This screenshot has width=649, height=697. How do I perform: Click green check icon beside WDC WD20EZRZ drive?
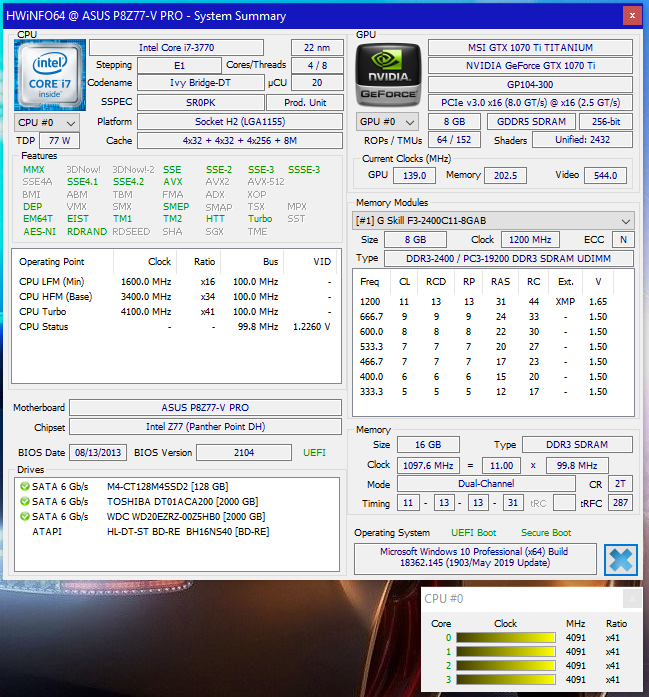(x=25, y=517)
